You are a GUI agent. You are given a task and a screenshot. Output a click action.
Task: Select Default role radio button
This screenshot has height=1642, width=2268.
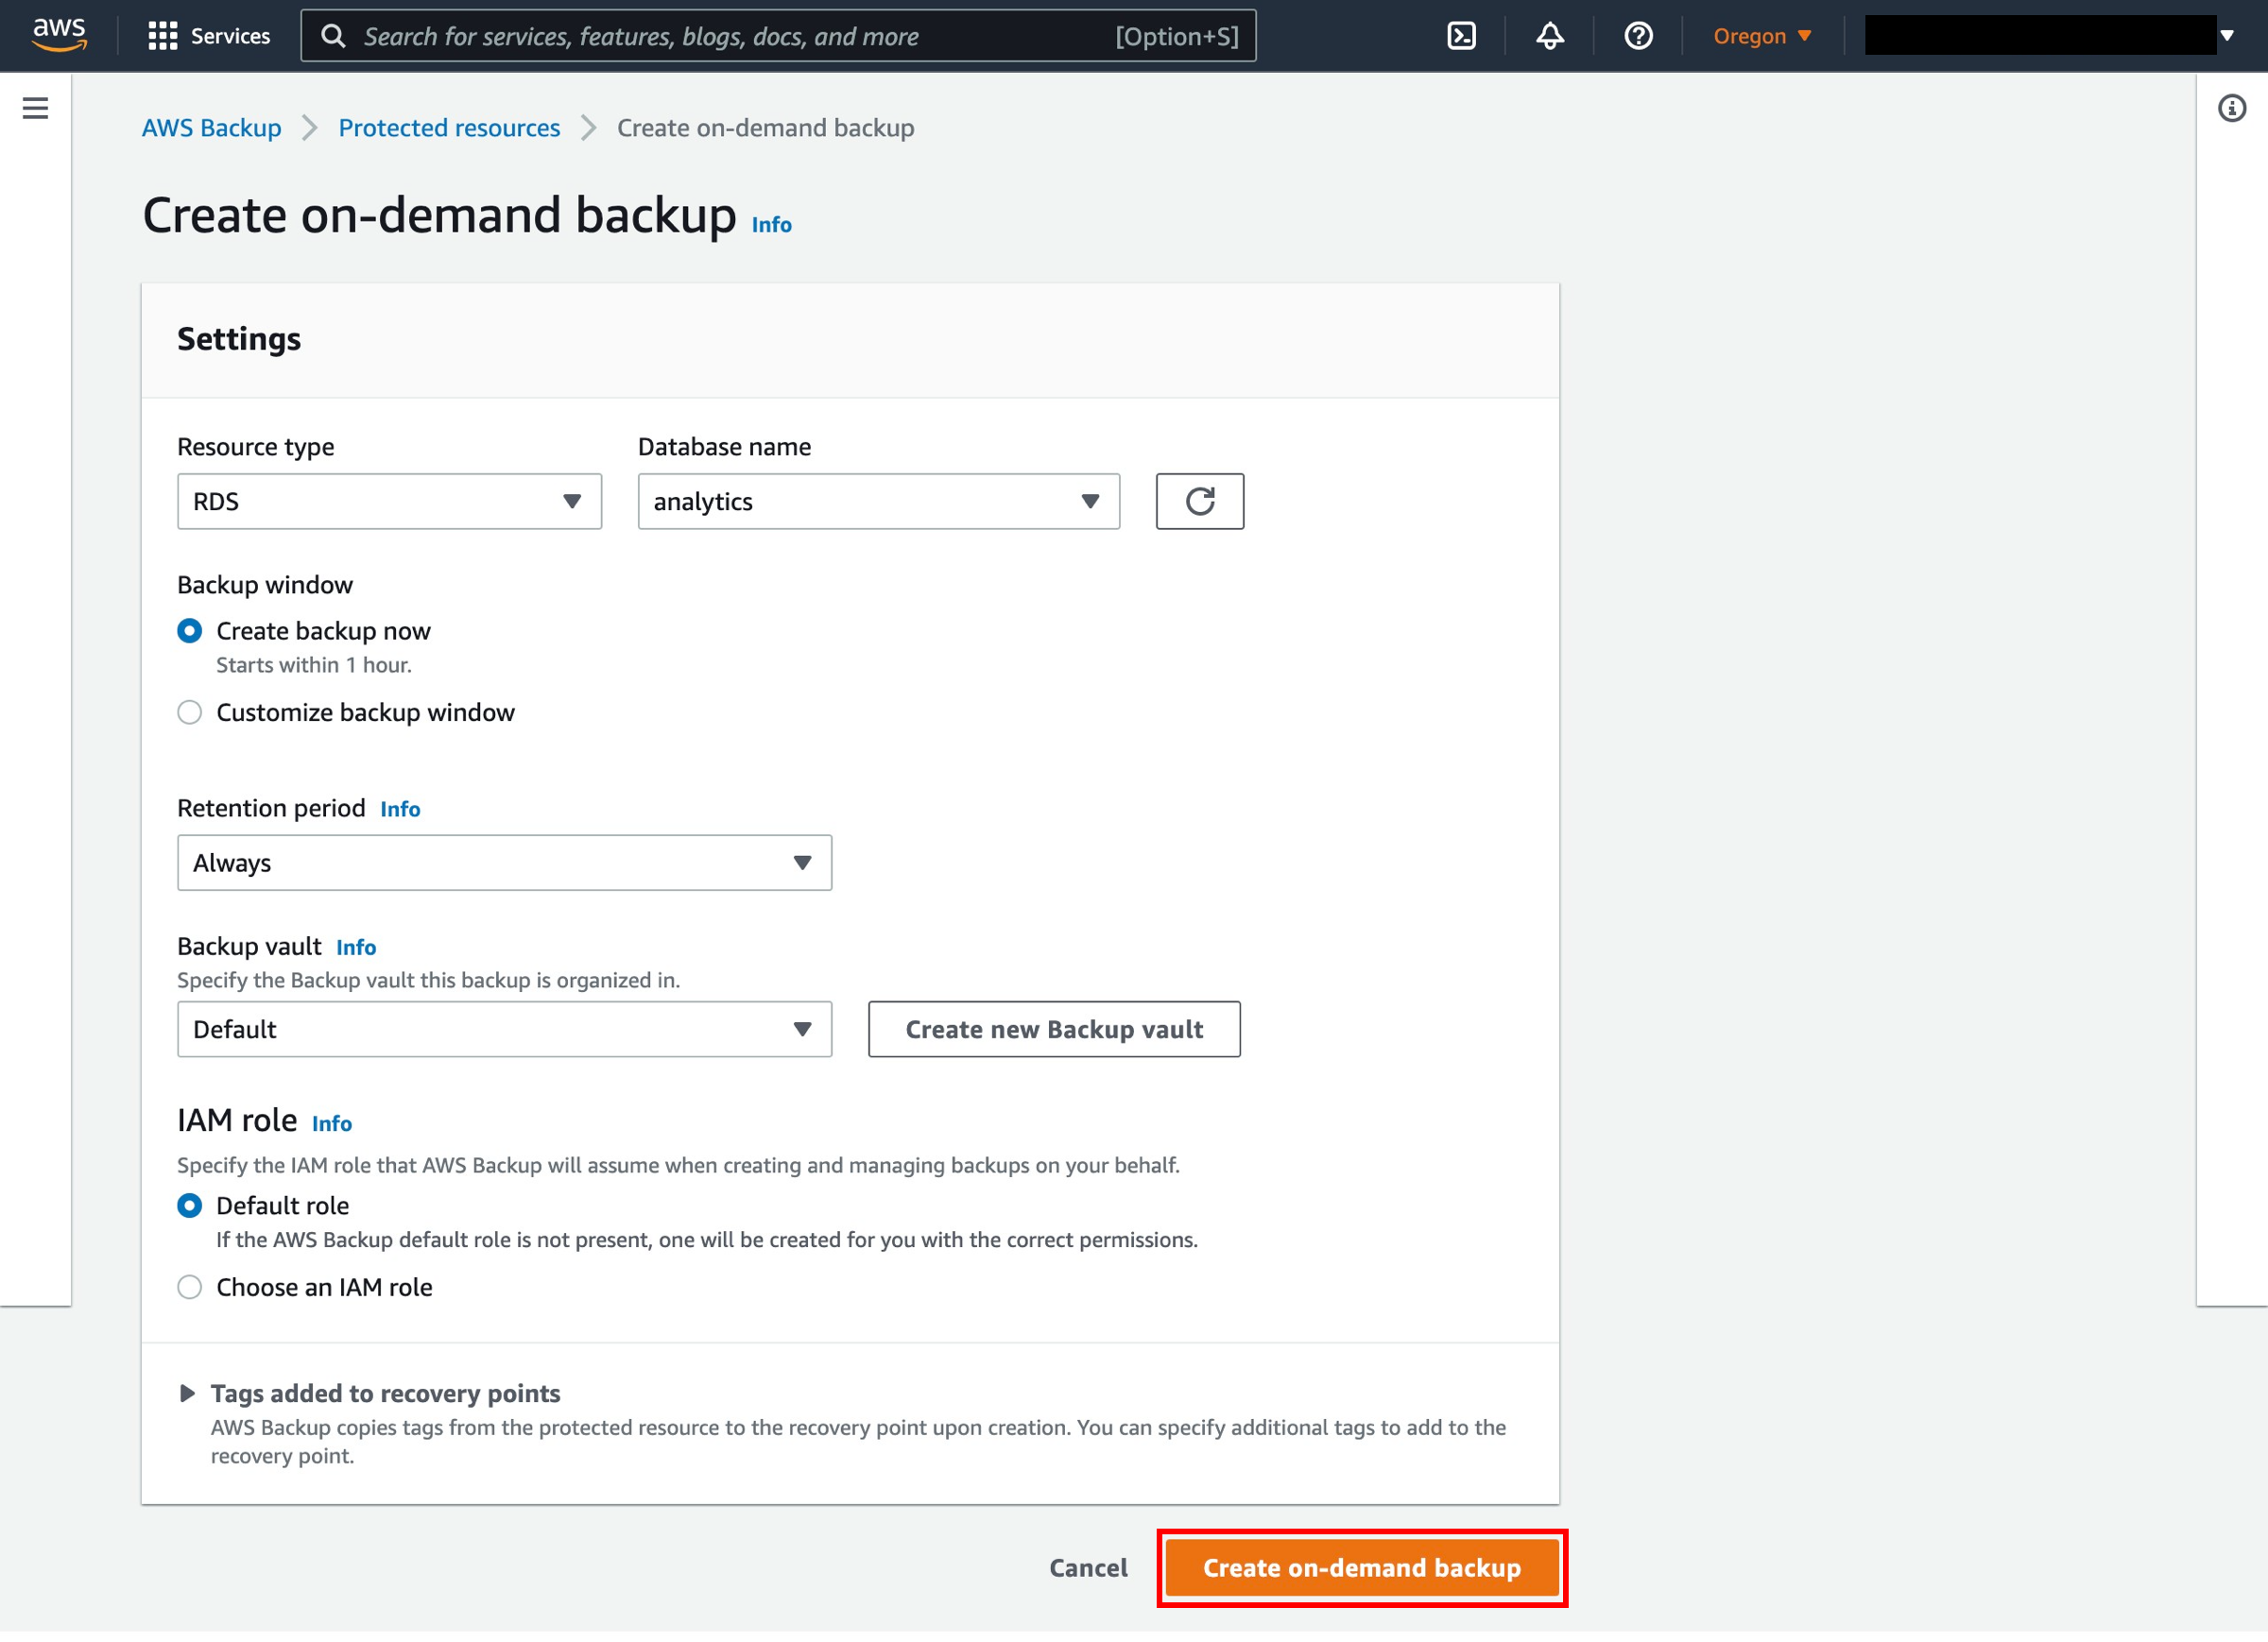[189, 1205]
